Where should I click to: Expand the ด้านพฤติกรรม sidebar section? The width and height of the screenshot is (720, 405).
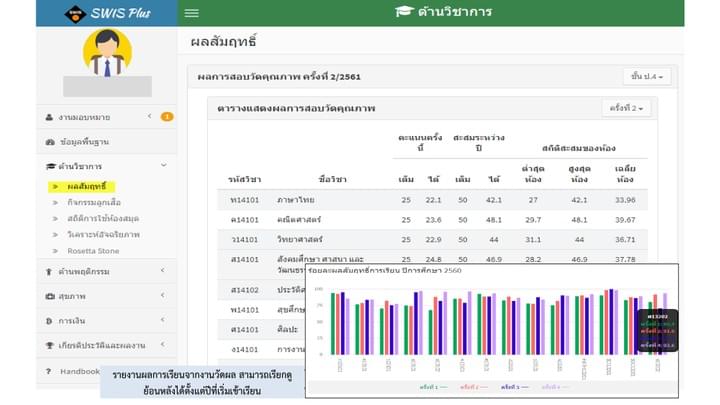(x=163, y=272)
